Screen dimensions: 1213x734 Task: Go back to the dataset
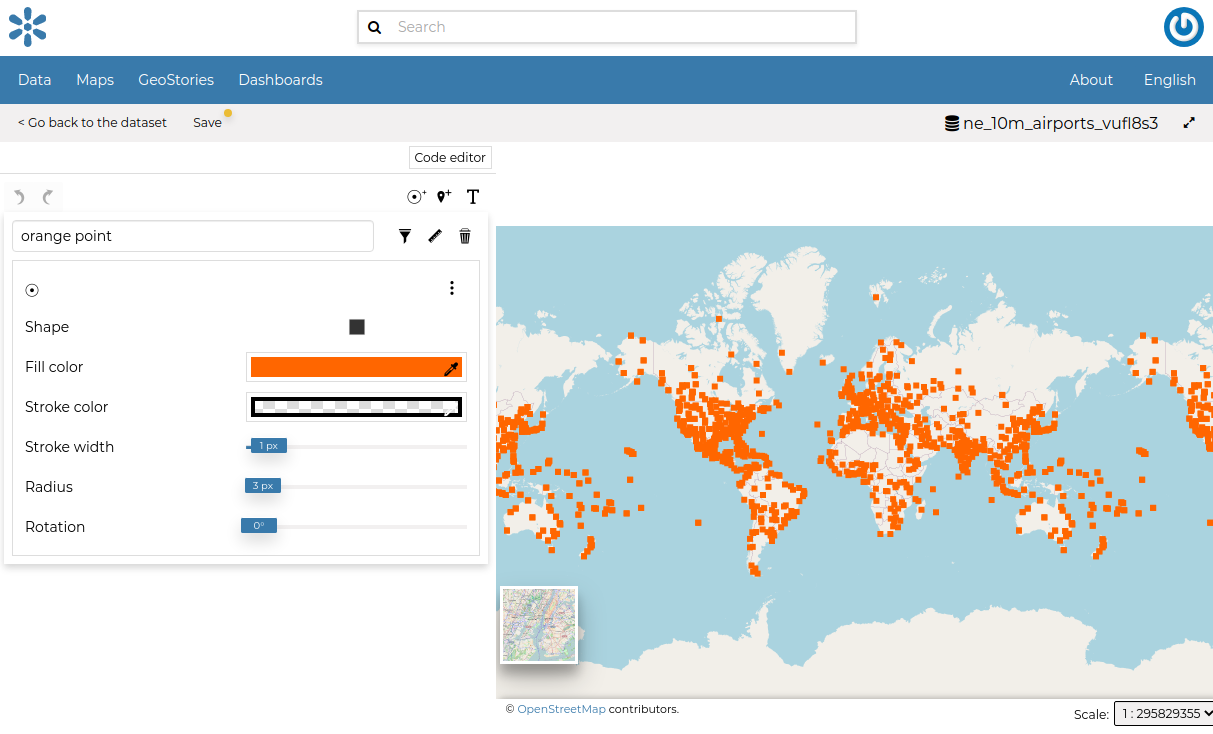[92, 122]
